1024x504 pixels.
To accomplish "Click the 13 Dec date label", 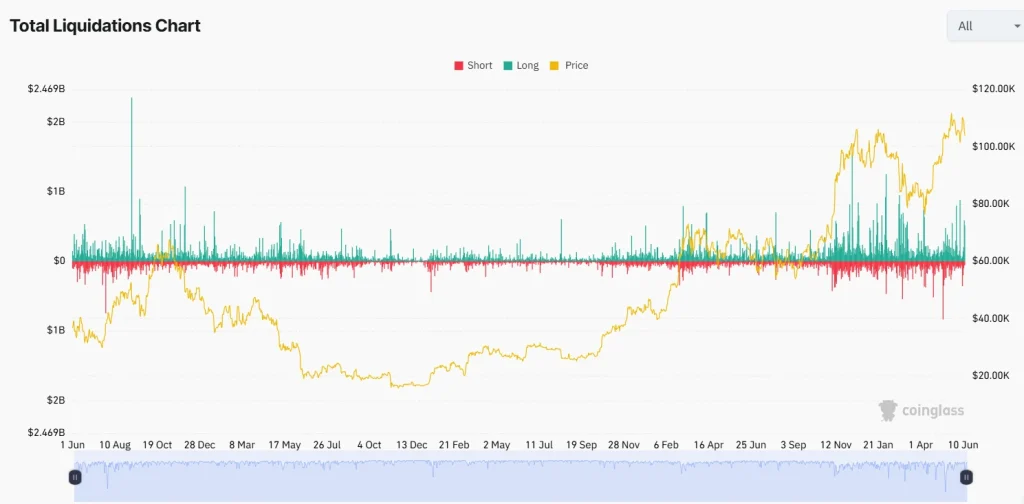I will click(x=411, y=445).
